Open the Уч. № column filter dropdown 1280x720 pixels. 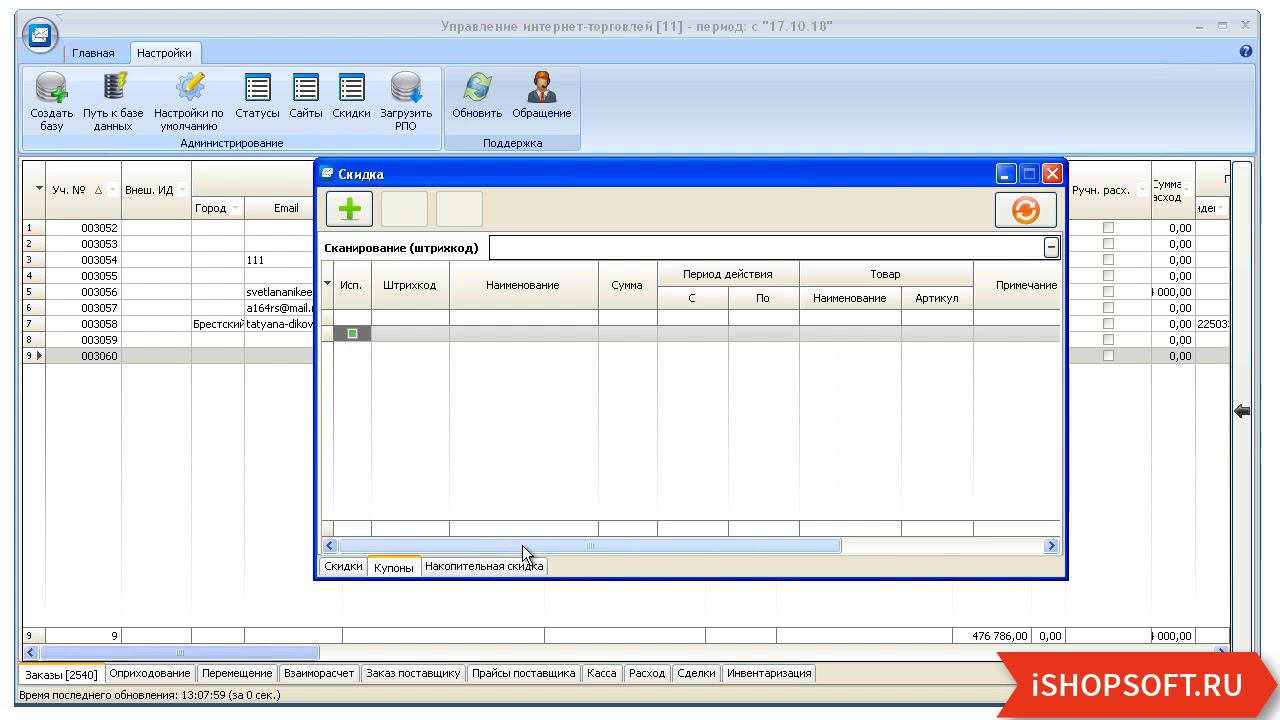pos(112,190)
